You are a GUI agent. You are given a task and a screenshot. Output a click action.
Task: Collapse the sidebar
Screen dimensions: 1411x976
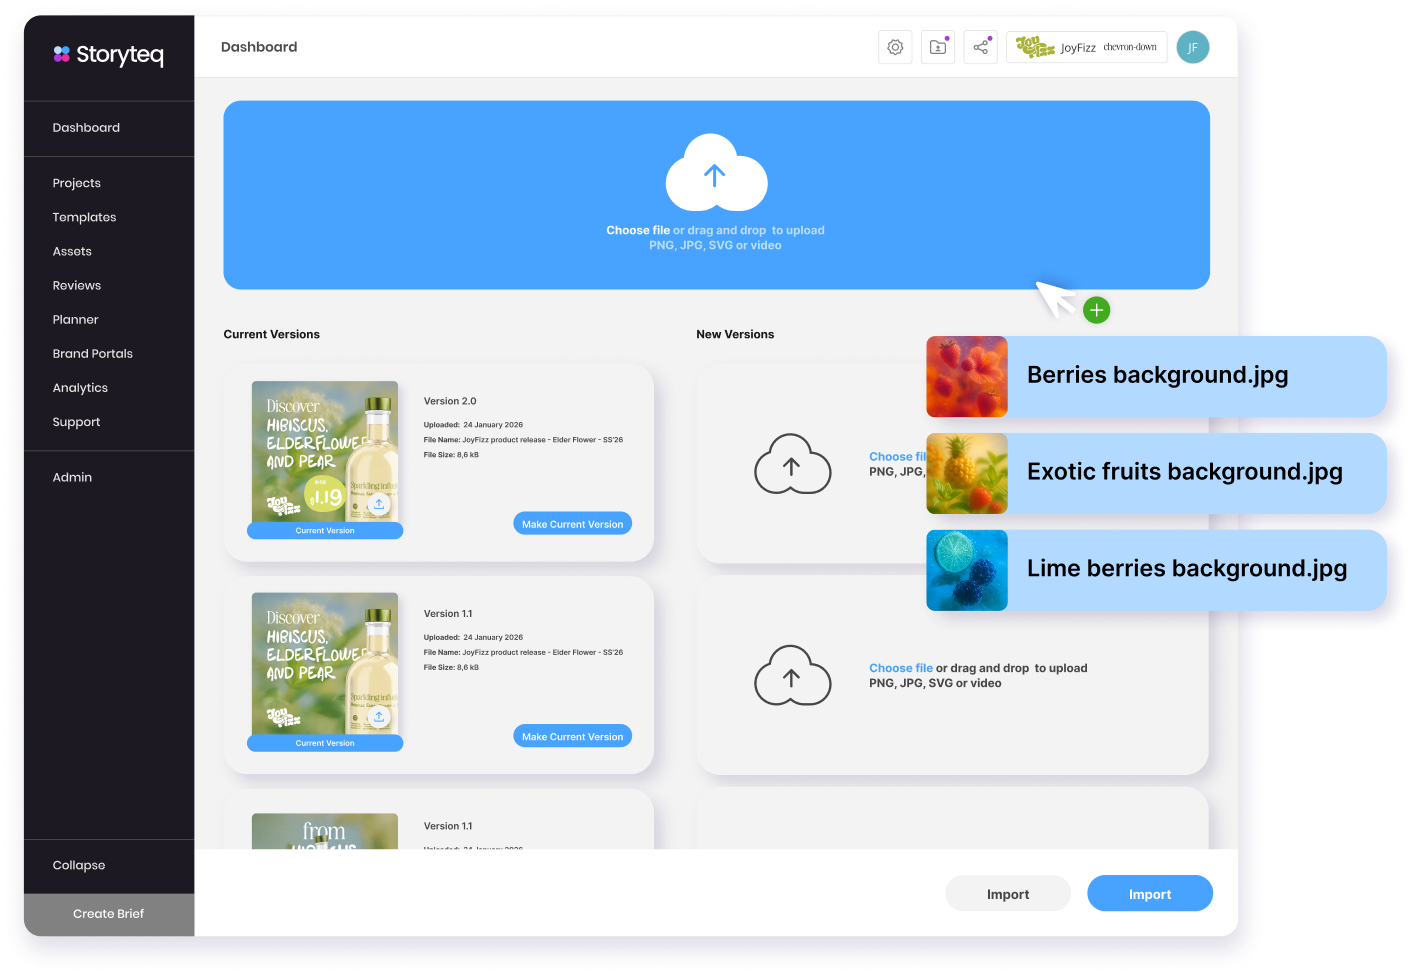[79, 865]
